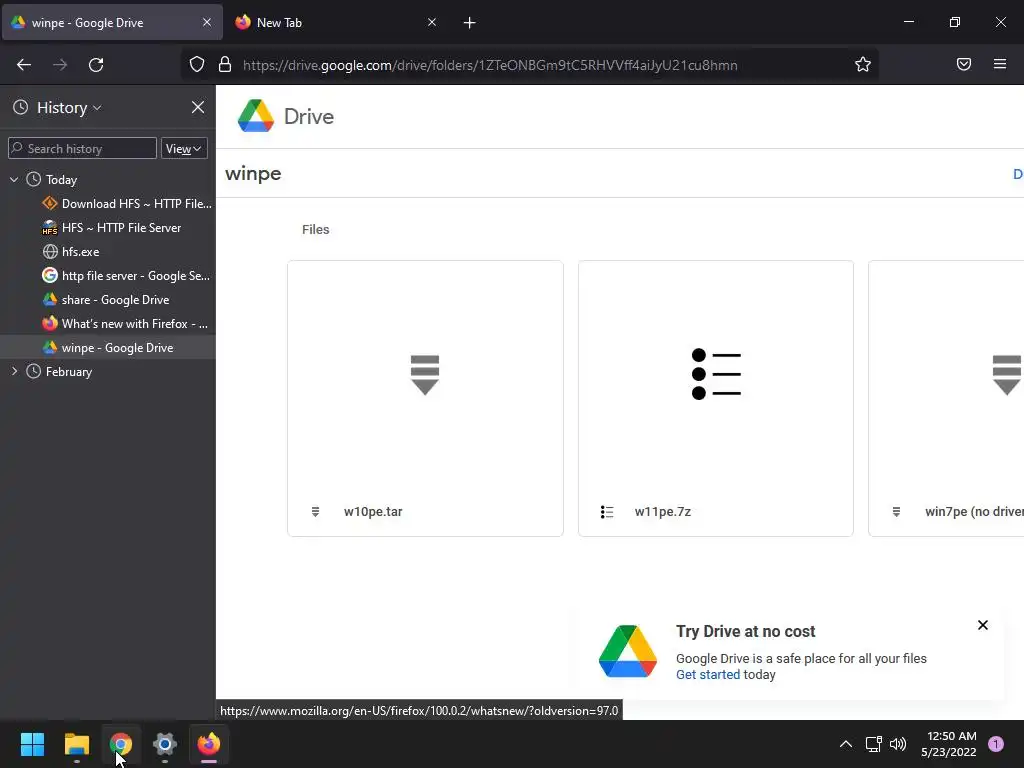Expand the February history group
Screen dimensions: 1024x768
click(14, 372)
